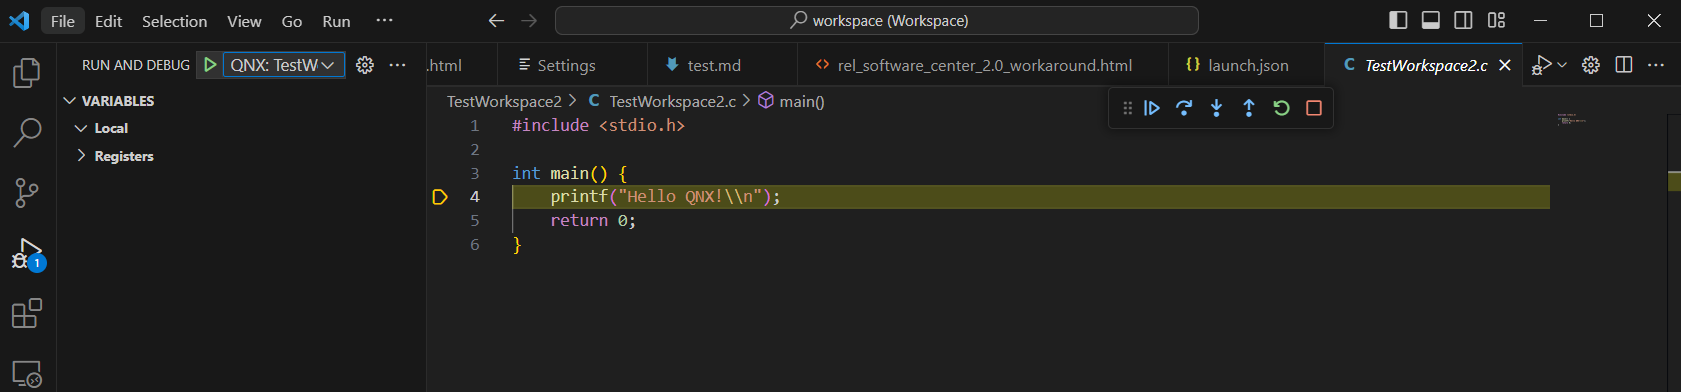Step into the printf function call
Screen dimensions: 1681x392
click(x=1216, y=108)
